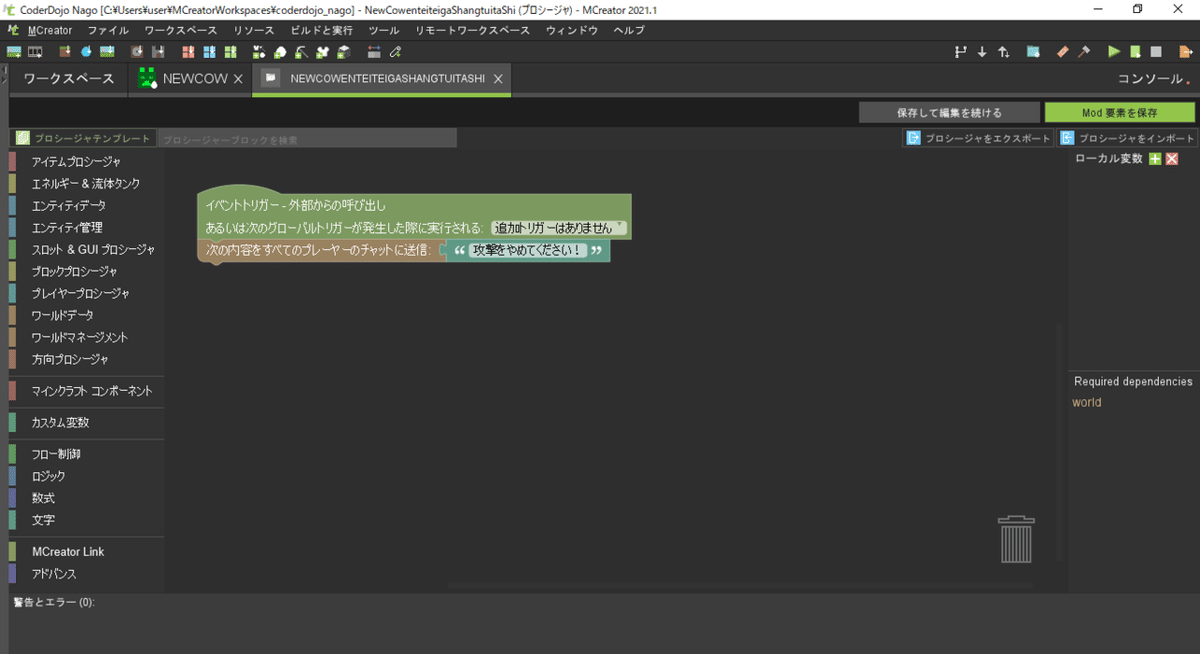Open the blue texture tool icon
This screenshot has height=654, width=1200.
[1031, 51]
